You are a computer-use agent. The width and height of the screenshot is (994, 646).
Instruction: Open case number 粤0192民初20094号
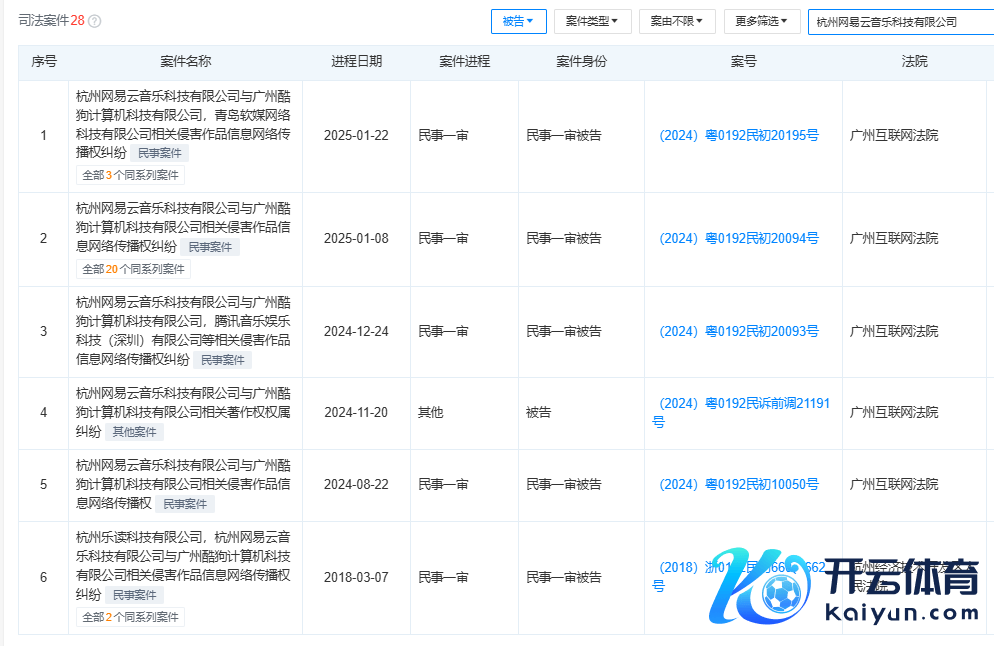(739, 238)
